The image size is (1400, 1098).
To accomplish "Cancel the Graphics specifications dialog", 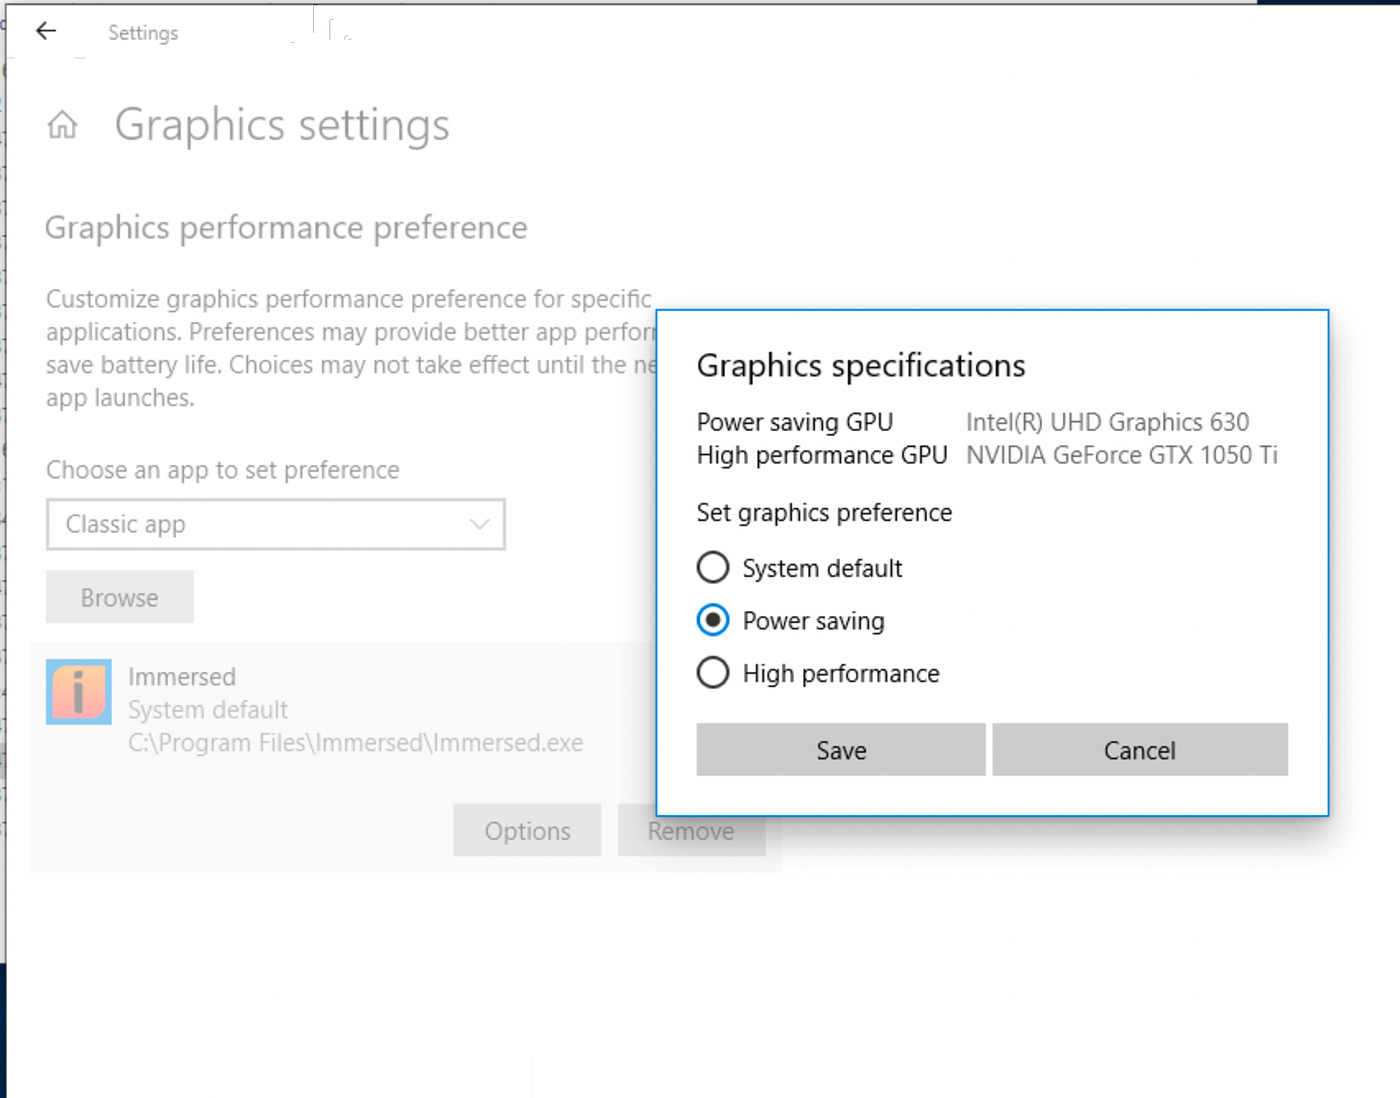I will coord(1140,750).
